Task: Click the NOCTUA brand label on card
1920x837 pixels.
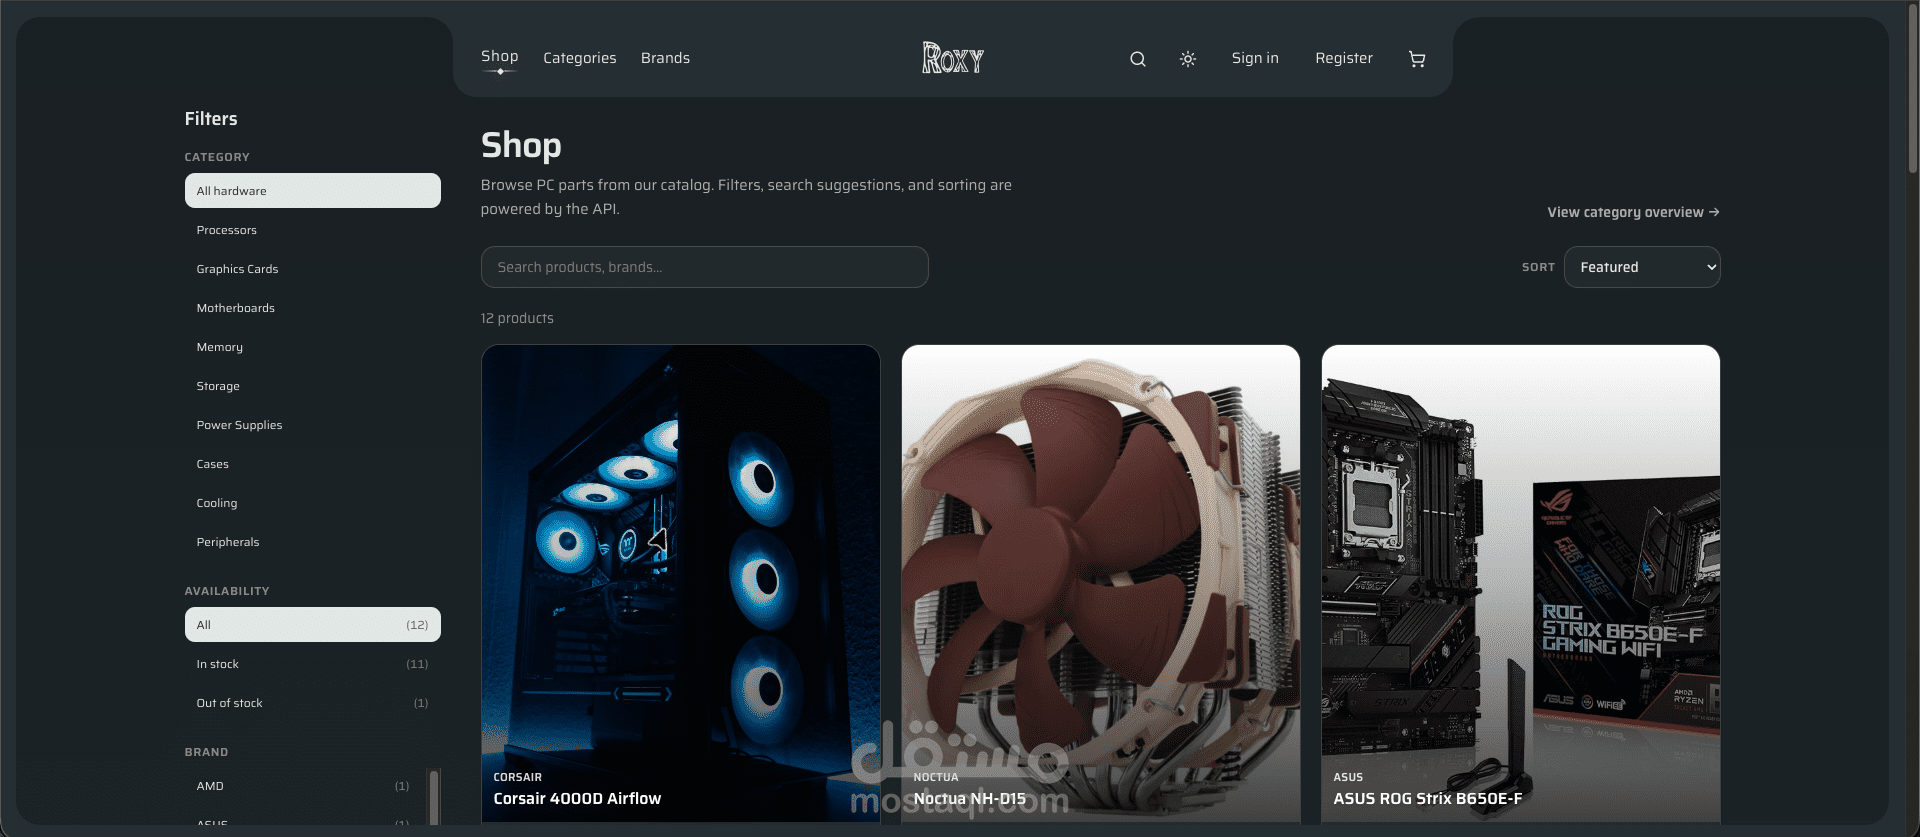Action: (x=936, y=777)
